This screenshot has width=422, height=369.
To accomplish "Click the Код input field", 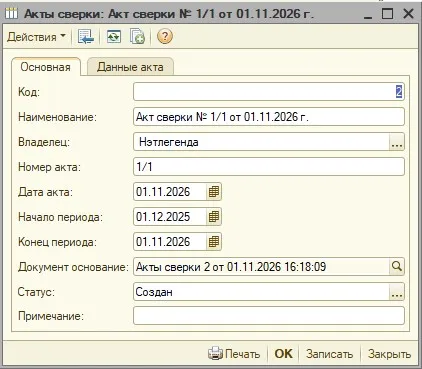I will (269, 92).
